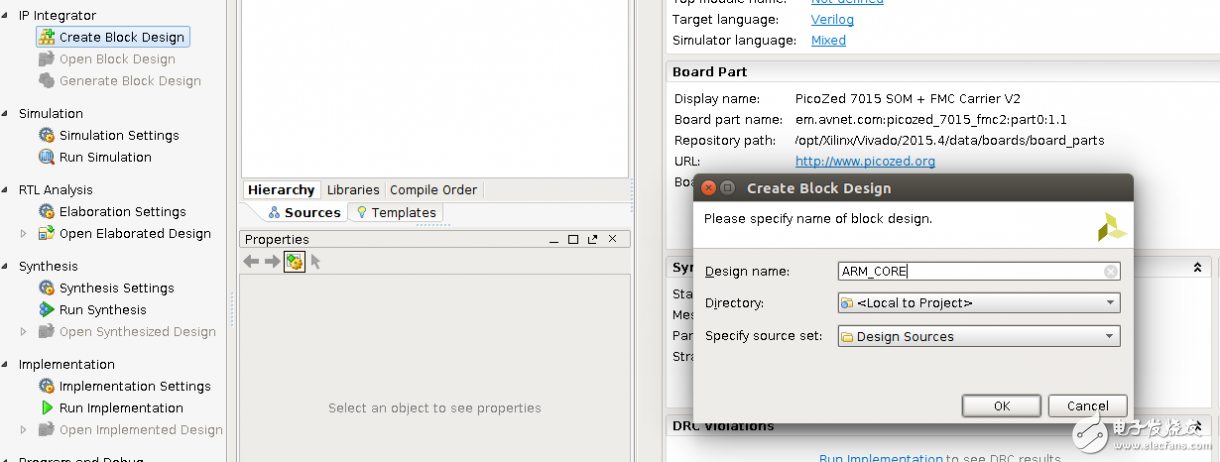Click the Simulation Settings gear icon

click(x=46, y=135)
